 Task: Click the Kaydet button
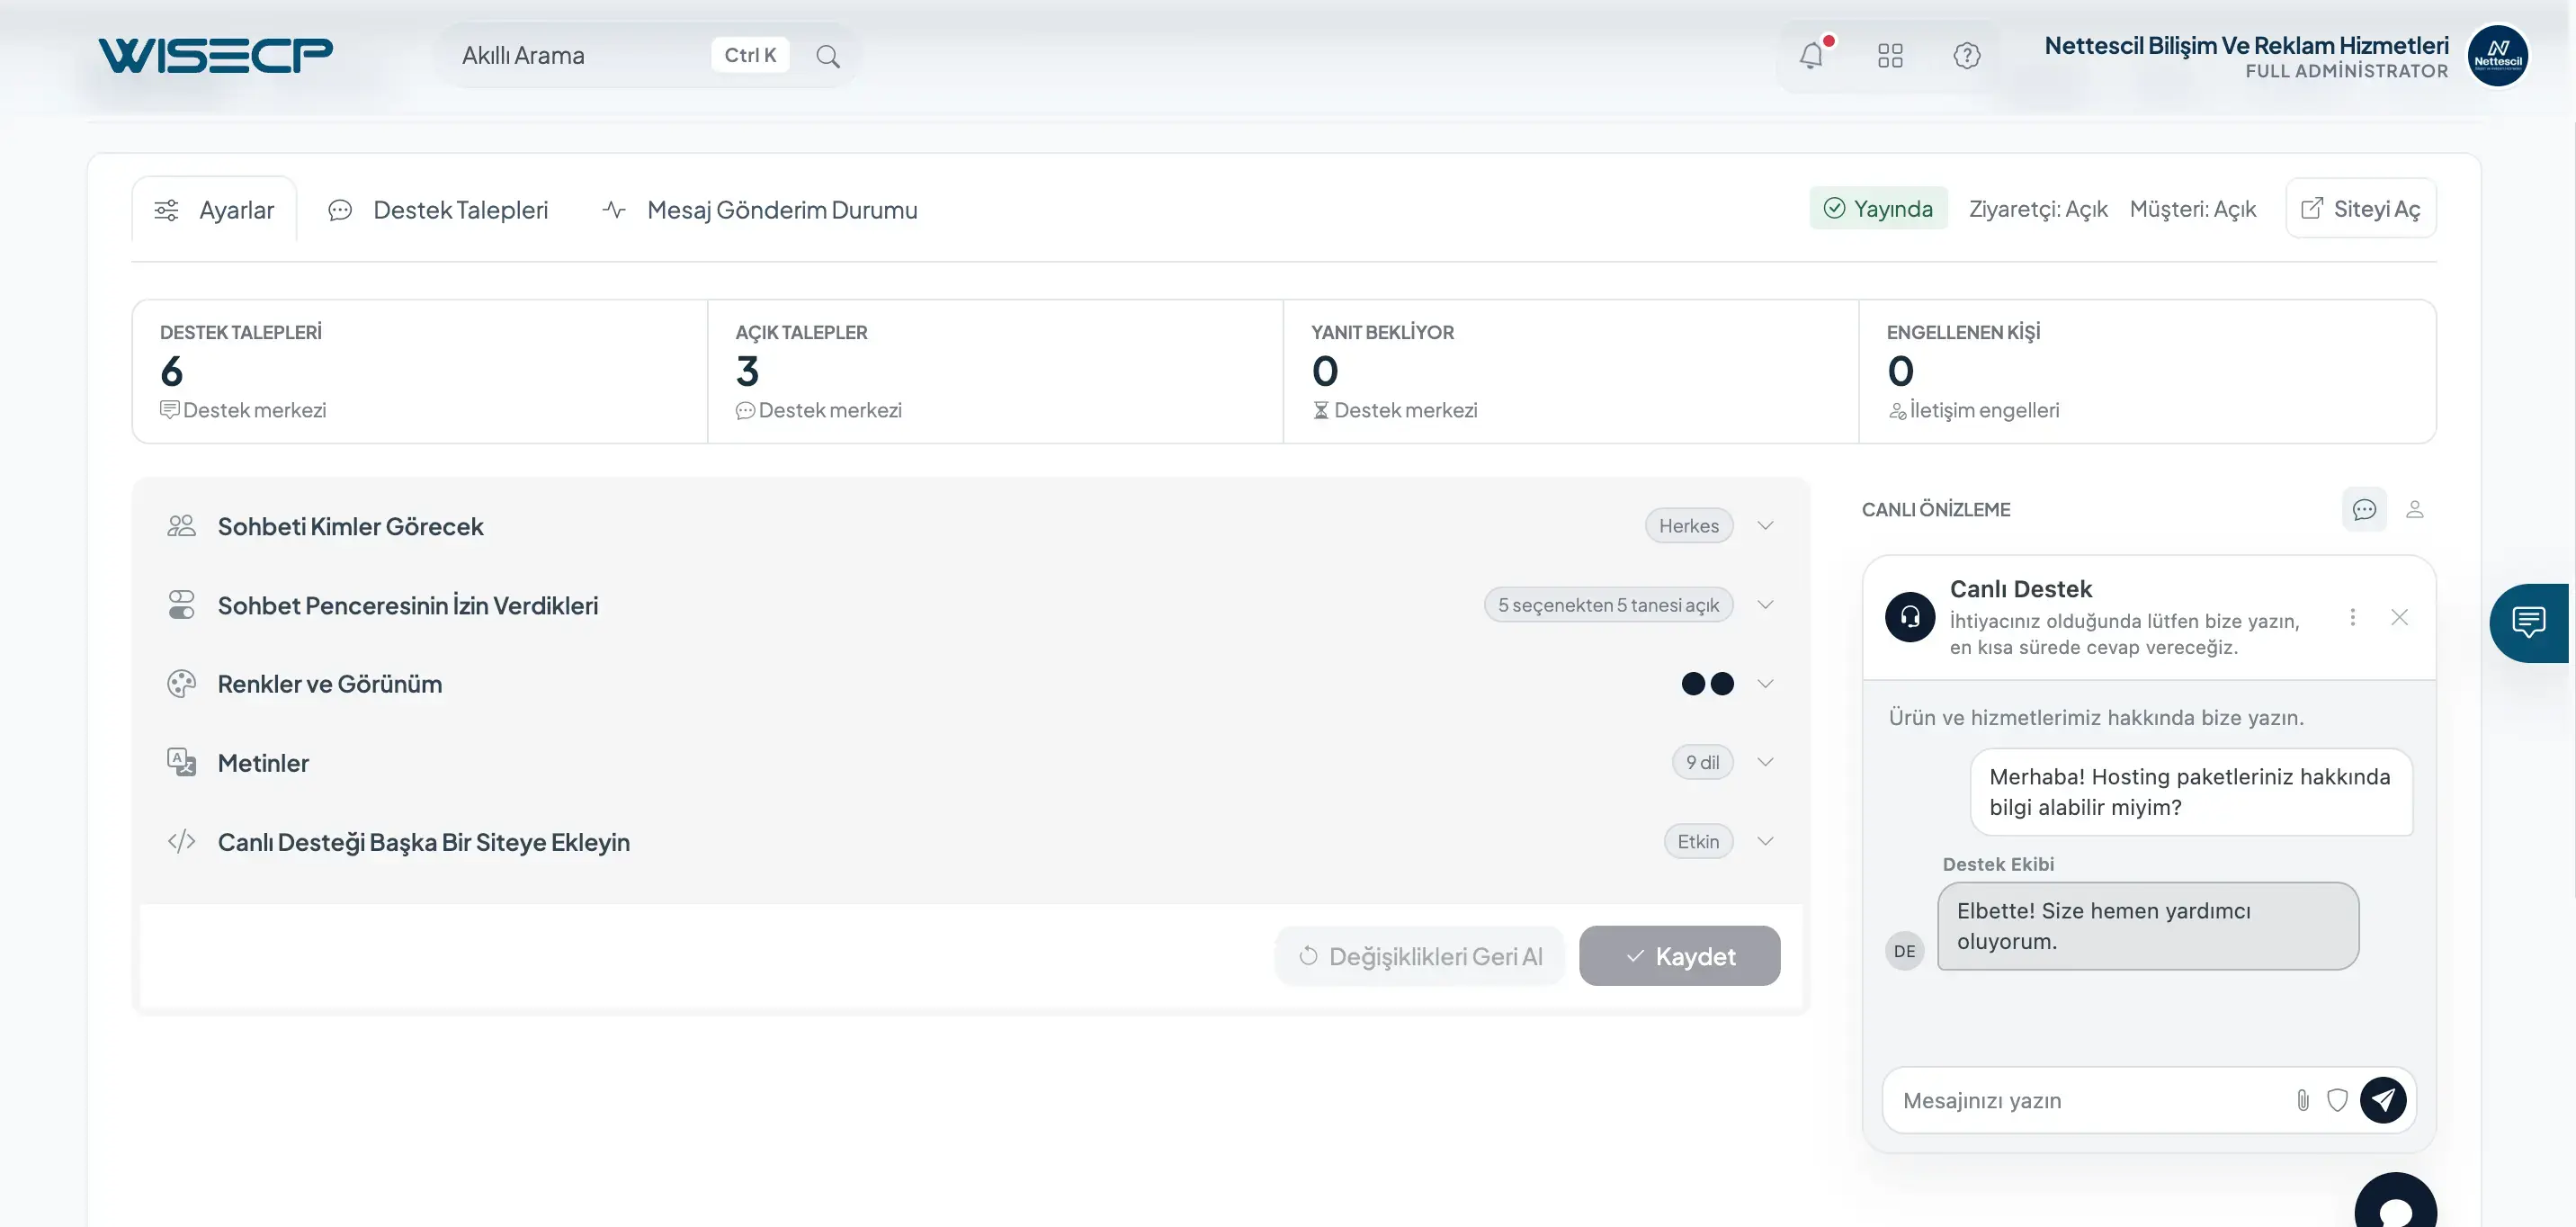pos(1679,956)
